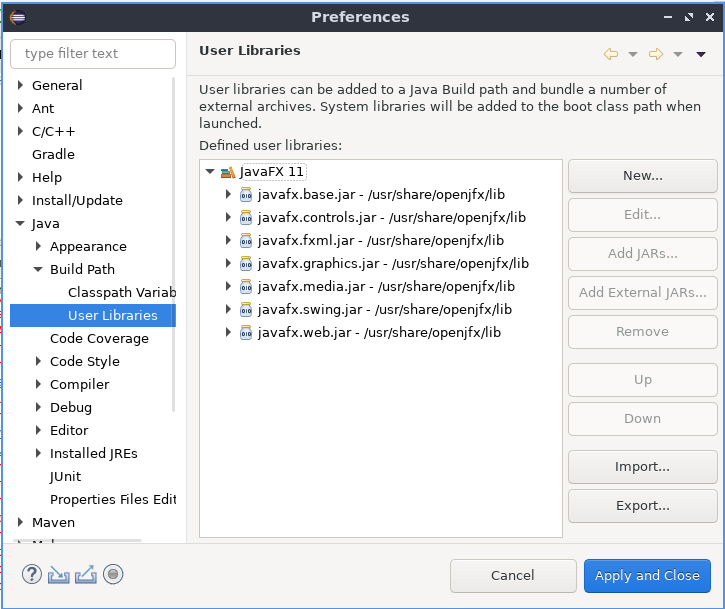The width and height of the screenshot is (725, 609).
Task: Focus the type filter text field
Action: tap(93, 54)
